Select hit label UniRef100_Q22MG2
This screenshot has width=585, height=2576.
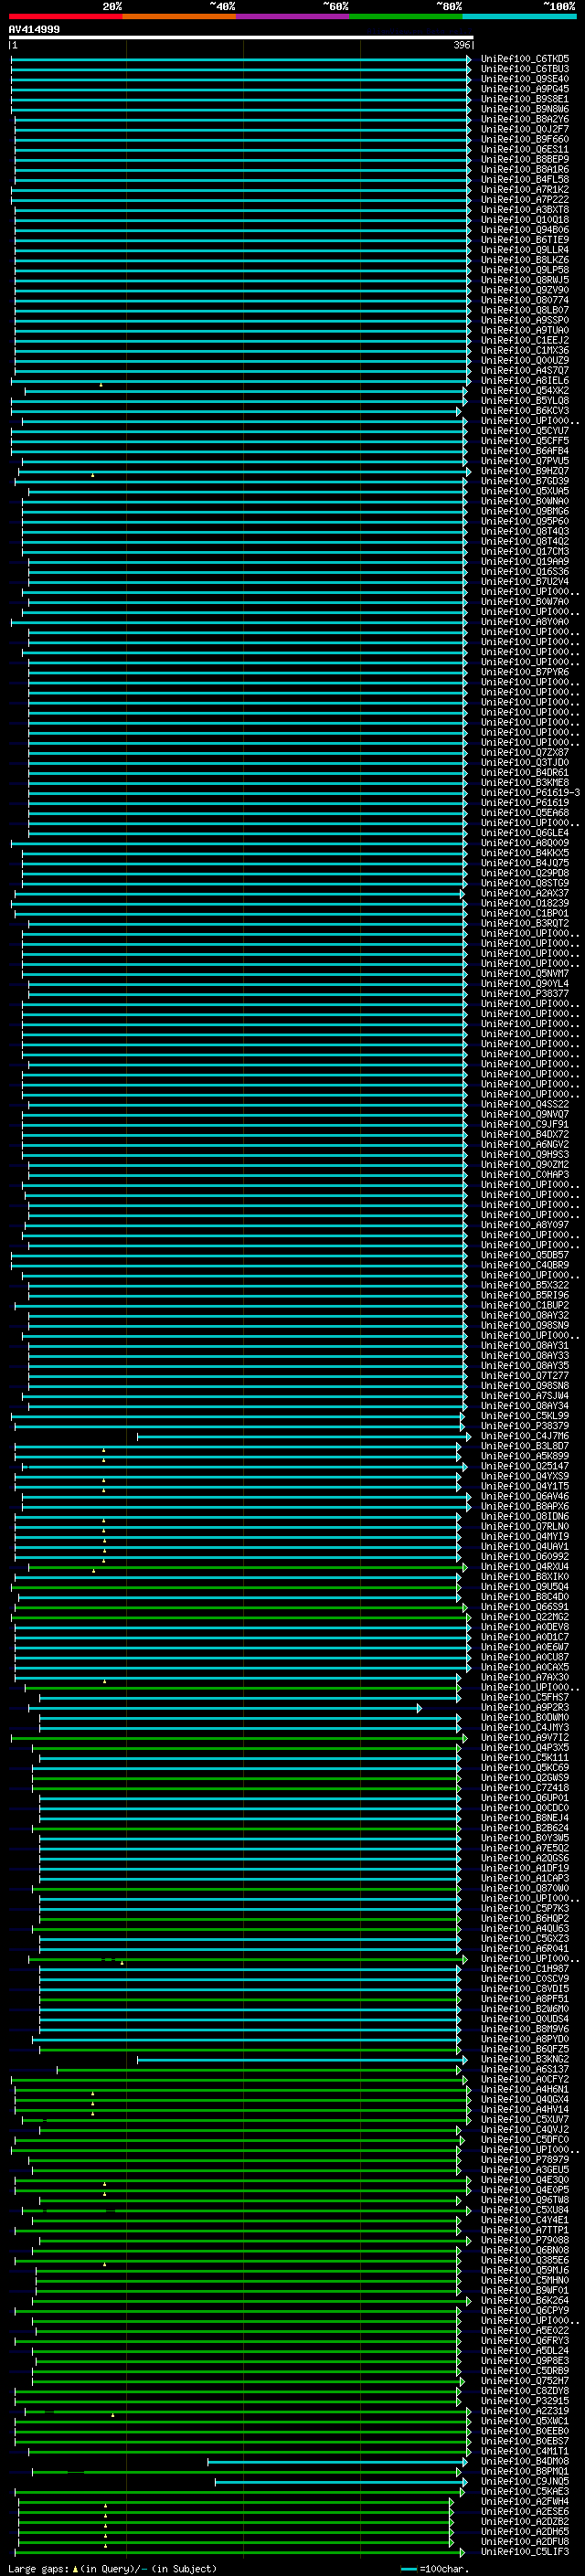pos(525,1617)
